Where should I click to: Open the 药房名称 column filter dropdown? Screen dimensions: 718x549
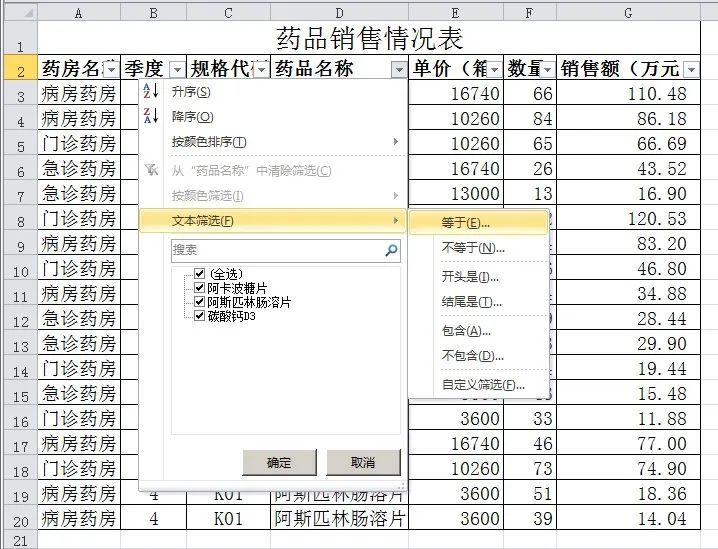pyautogui.click(x=111, y=70)
